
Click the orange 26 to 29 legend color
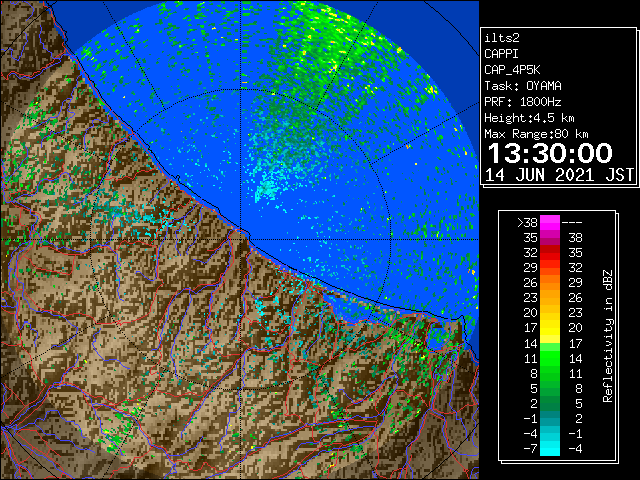tap(550, 283)
